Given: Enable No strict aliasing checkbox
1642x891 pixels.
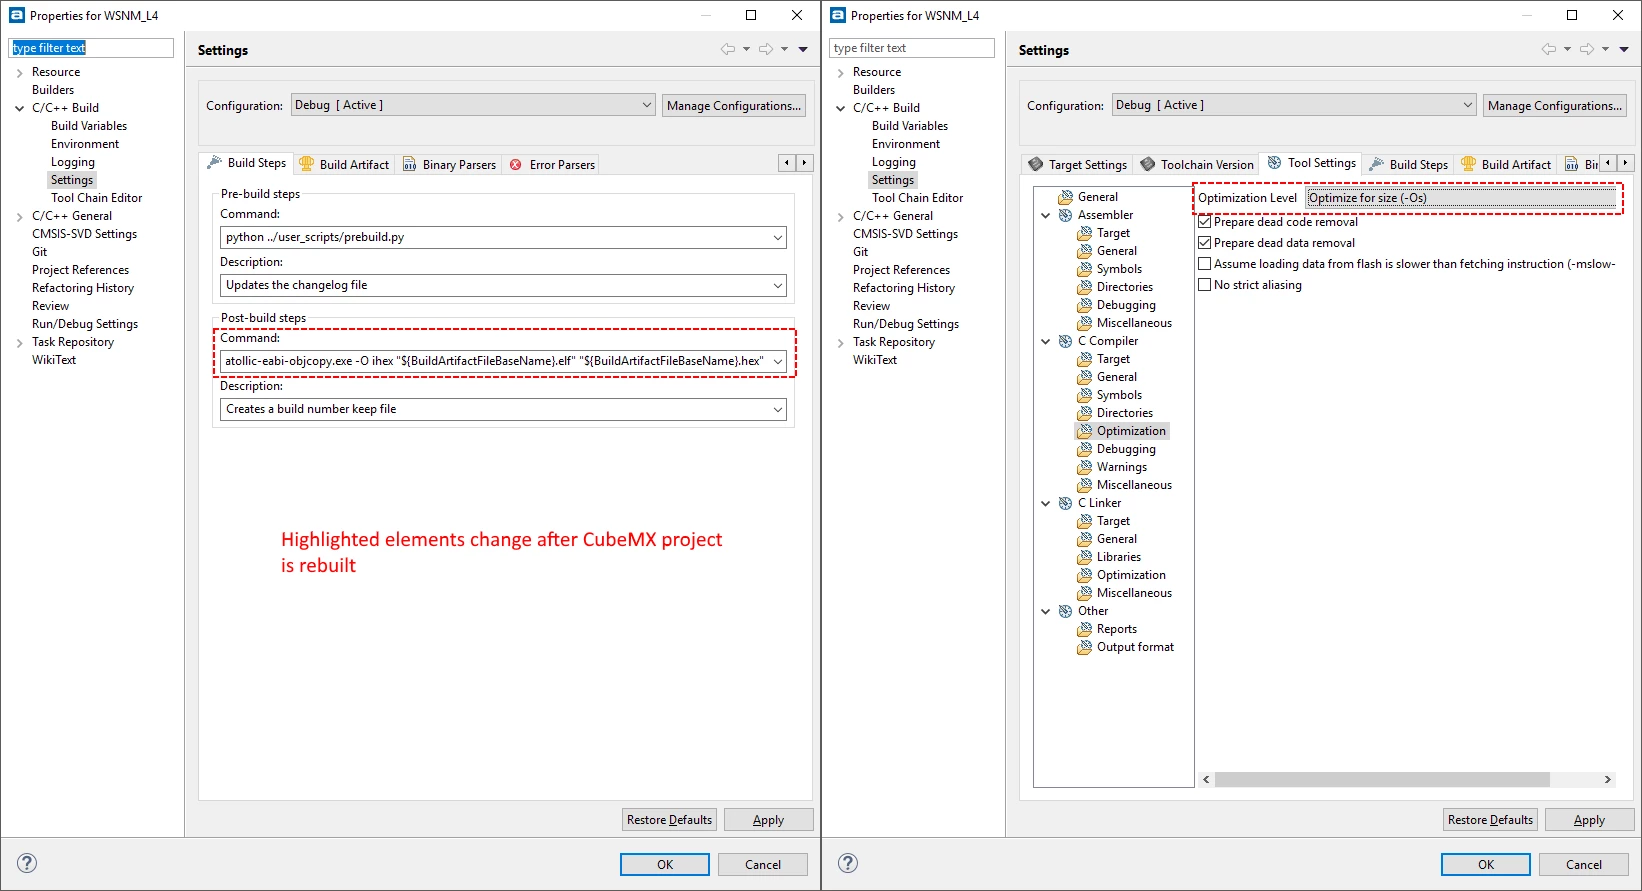Looking at the screenshot, I should click(1205, 285).
